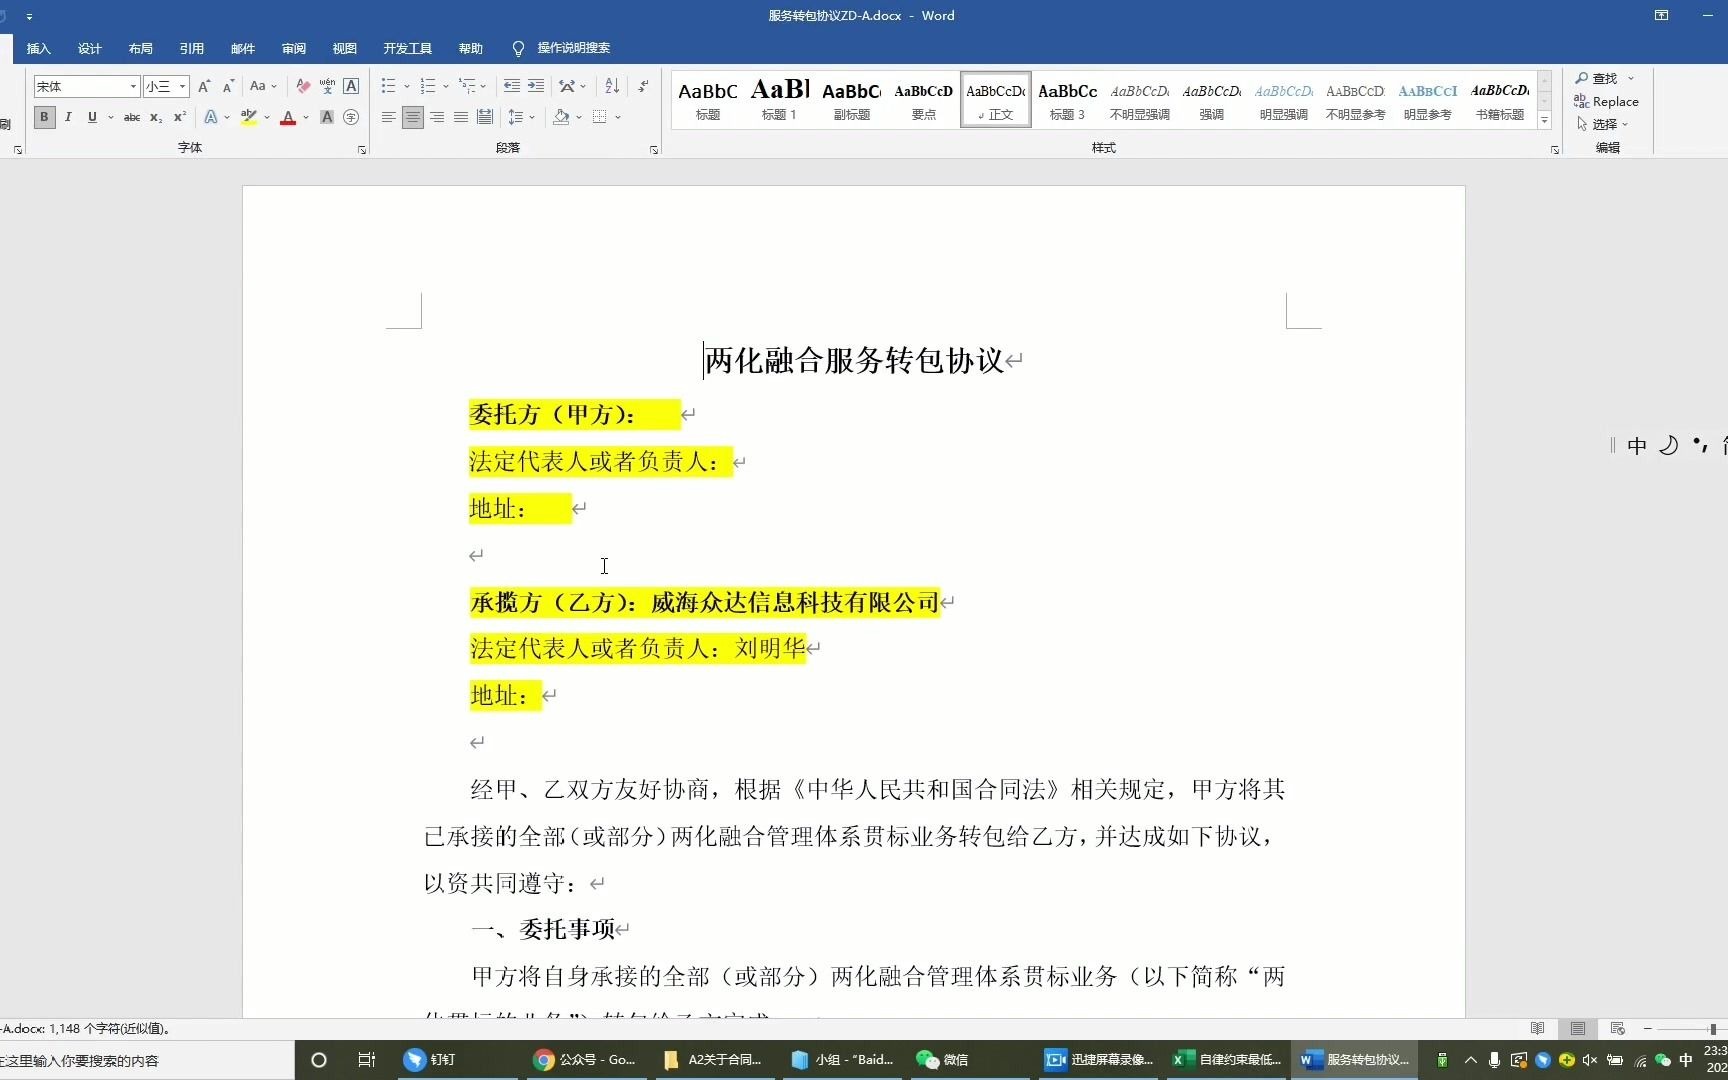
Task: Open the 引用 tab
Action: click(192, 48)
